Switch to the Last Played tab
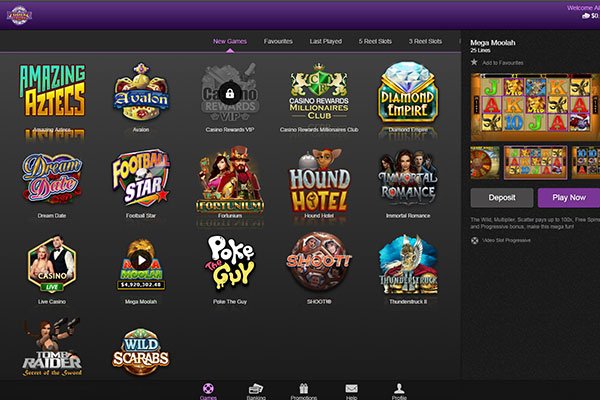The height and width of the screenshot is (400, 600). [x=326, y=41]
